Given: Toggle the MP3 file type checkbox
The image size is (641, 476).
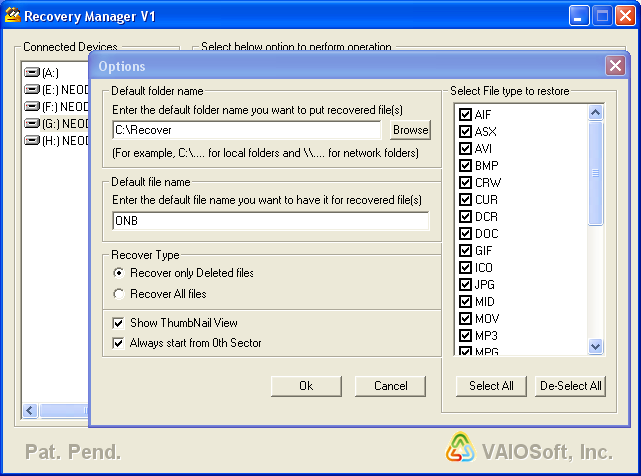Looking at the screenshot, I should pyautogui.click(x=465, y=335).
